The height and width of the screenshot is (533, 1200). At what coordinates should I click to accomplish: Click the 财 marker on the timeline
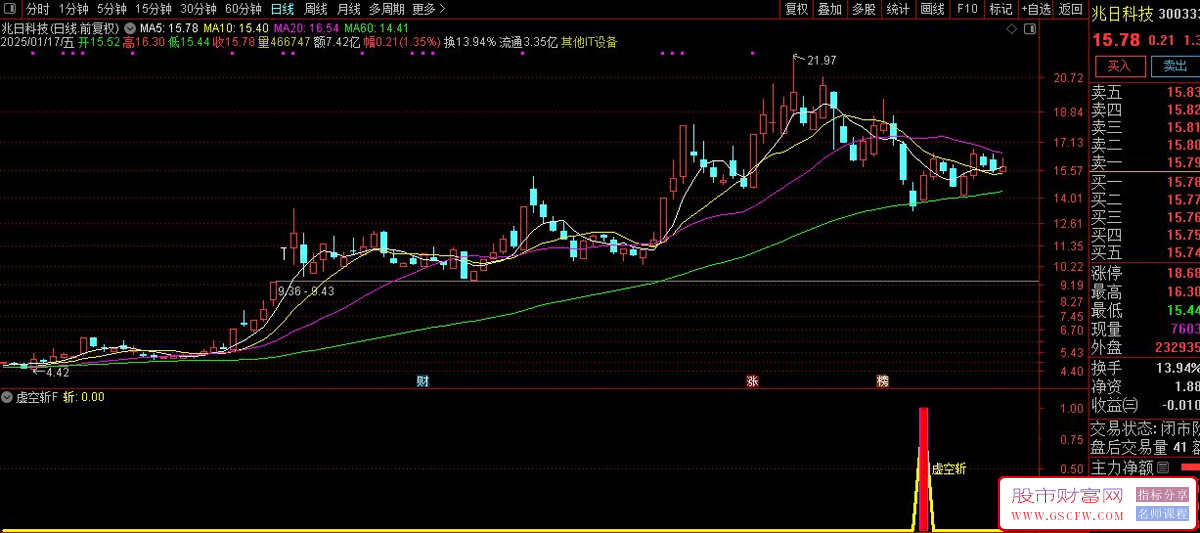click(x=423, y=381)
